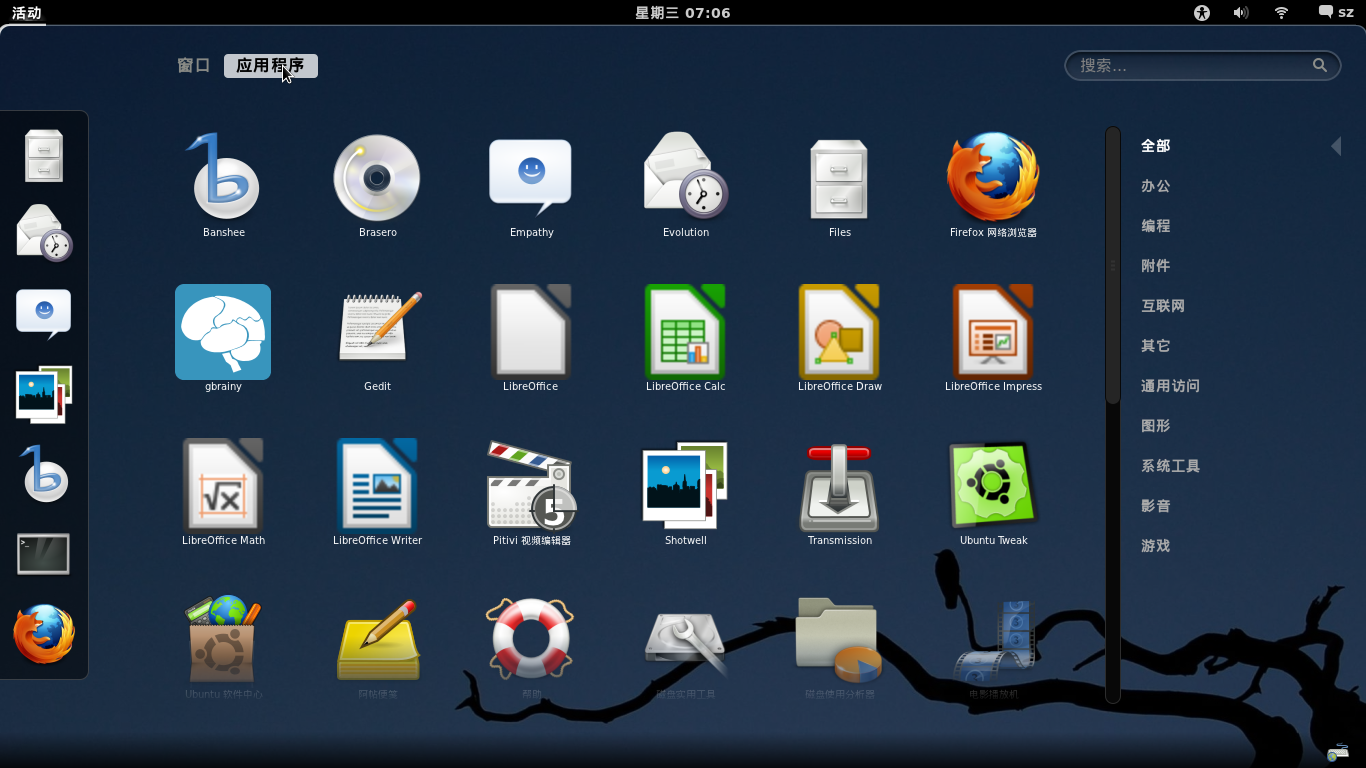The image size is (1366, 768).
Task: Click the 活动 button in top bar
Action: (27, 13)
